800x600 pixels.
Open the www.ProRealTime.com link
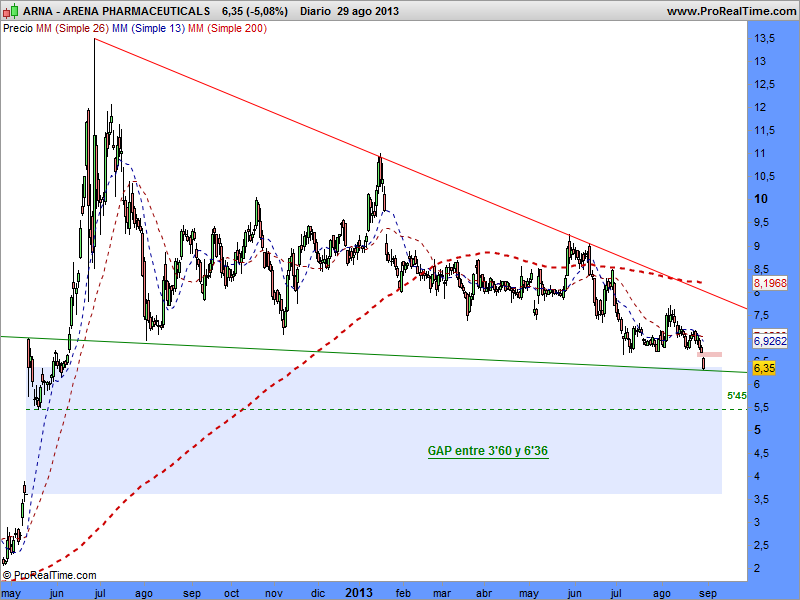(x=732, y=11)
